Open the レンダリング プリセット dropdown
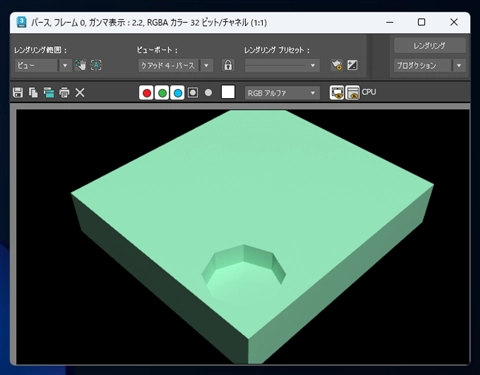480x375 pixels. [x=282, y=65]
